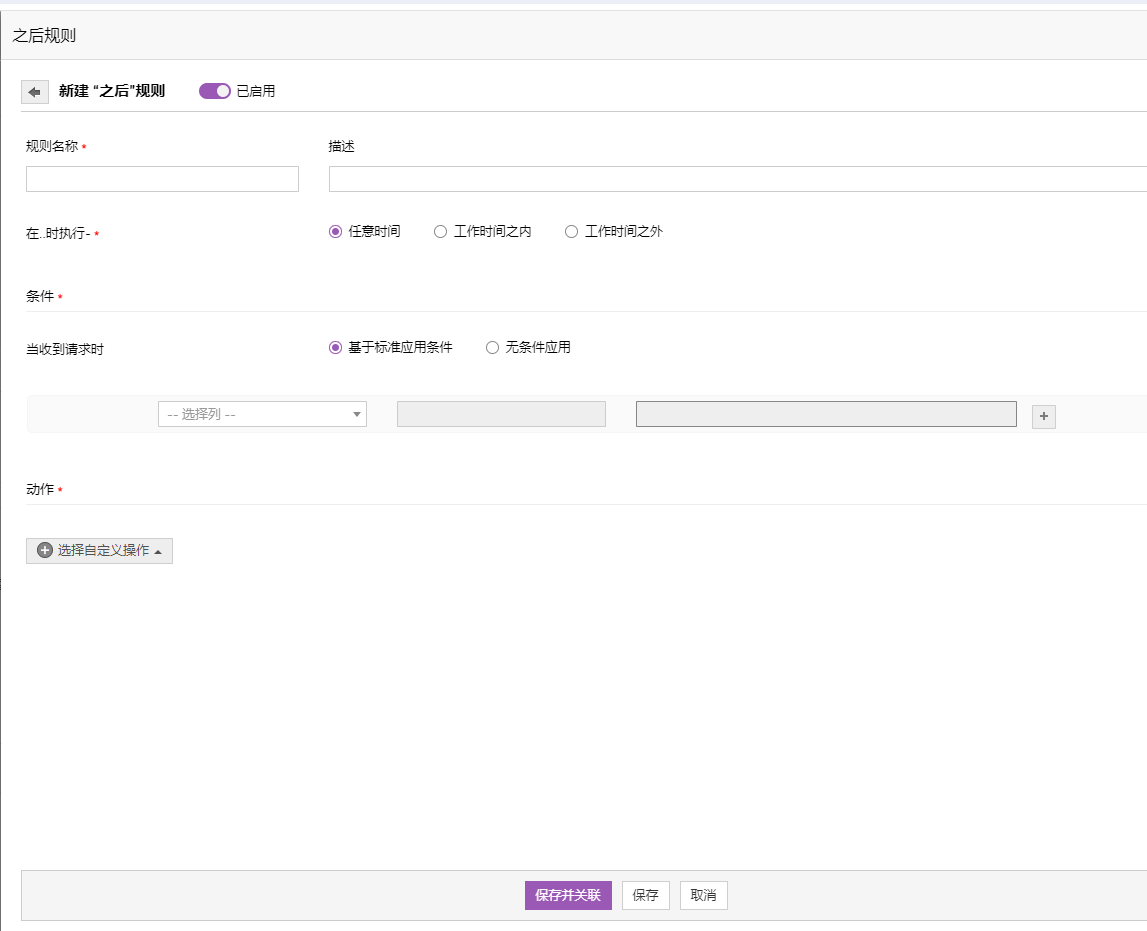Click the 保存 button
The image size is (1147, 931).
(646, 895)
